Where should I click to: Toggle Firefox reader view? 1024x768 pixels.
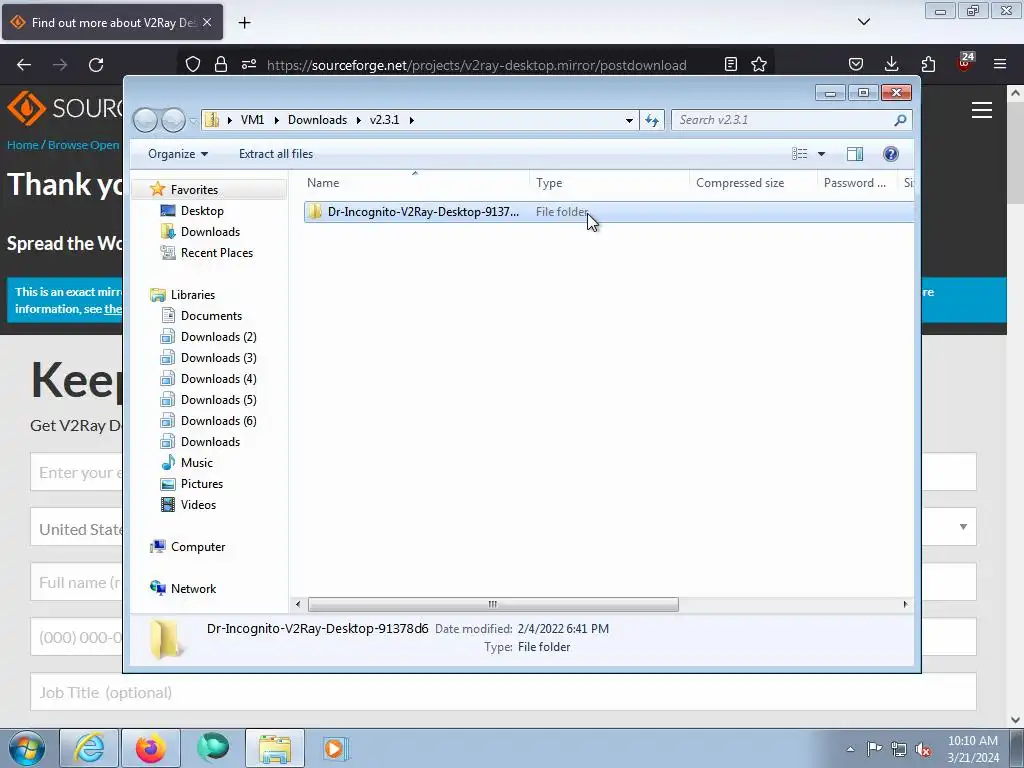[731, 64]
